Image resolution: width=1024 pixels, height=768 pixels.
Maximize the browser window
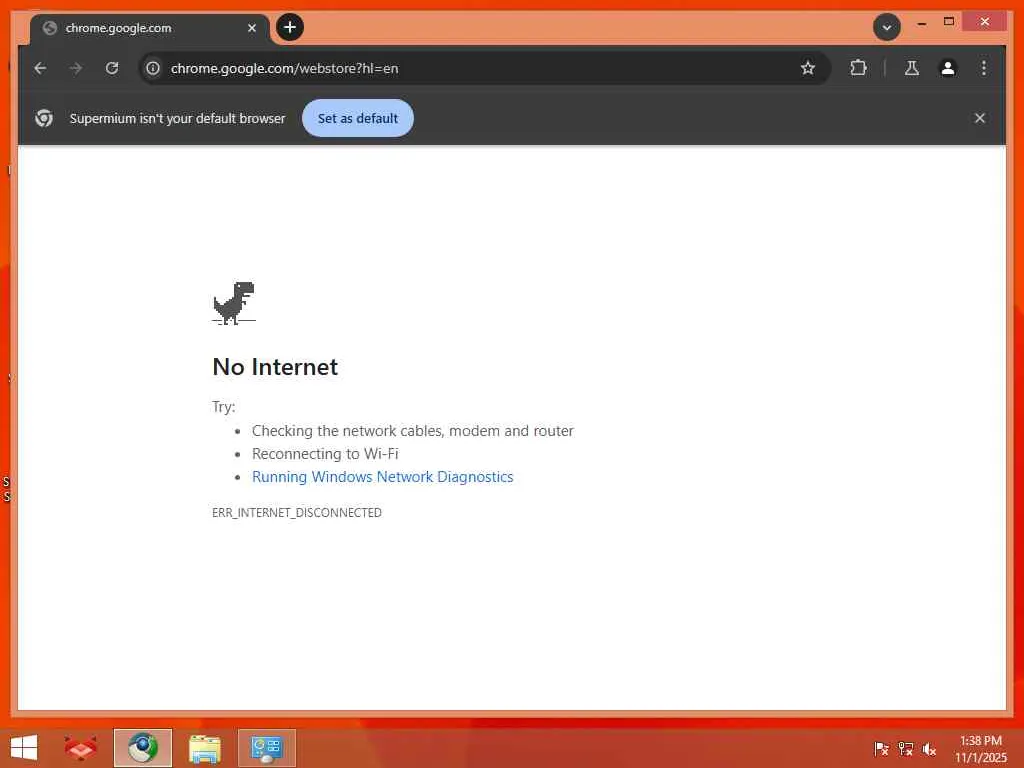(949, 22)
